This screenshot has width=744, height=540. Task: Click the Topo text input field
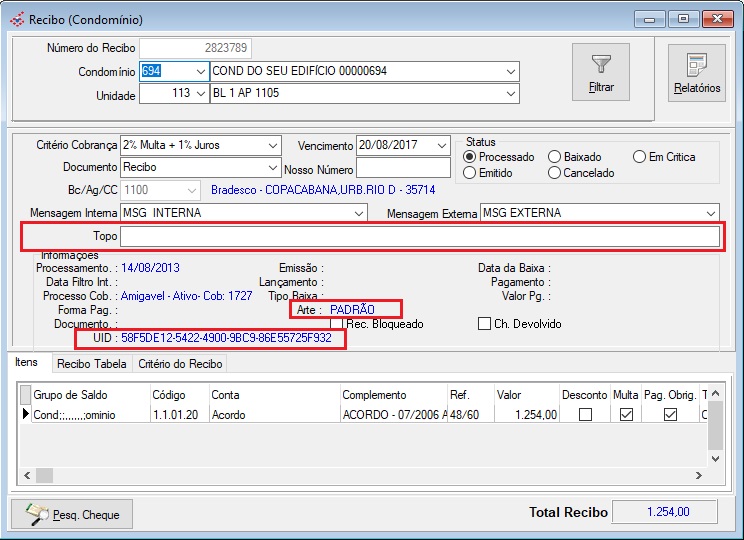419,237
